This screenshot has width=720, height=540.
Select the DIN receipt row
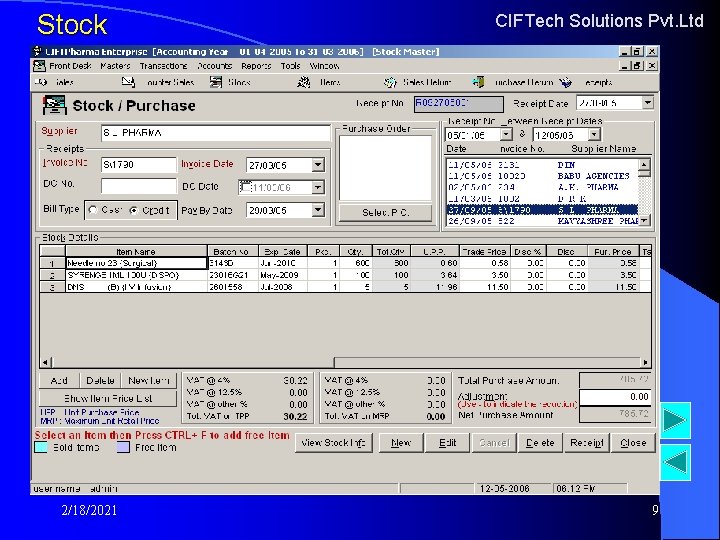point(542,165)
